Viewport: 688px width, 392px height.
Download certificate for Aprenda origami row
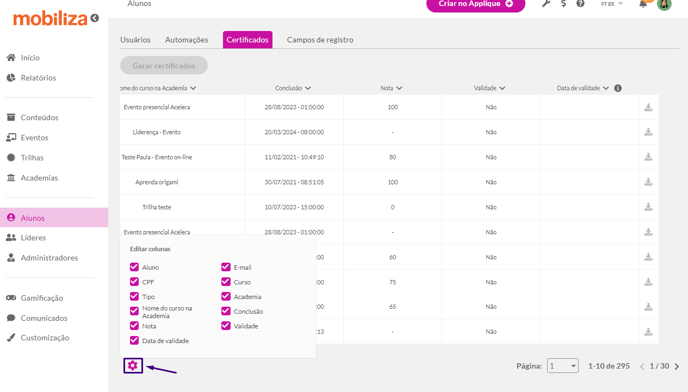pos(648,182)
